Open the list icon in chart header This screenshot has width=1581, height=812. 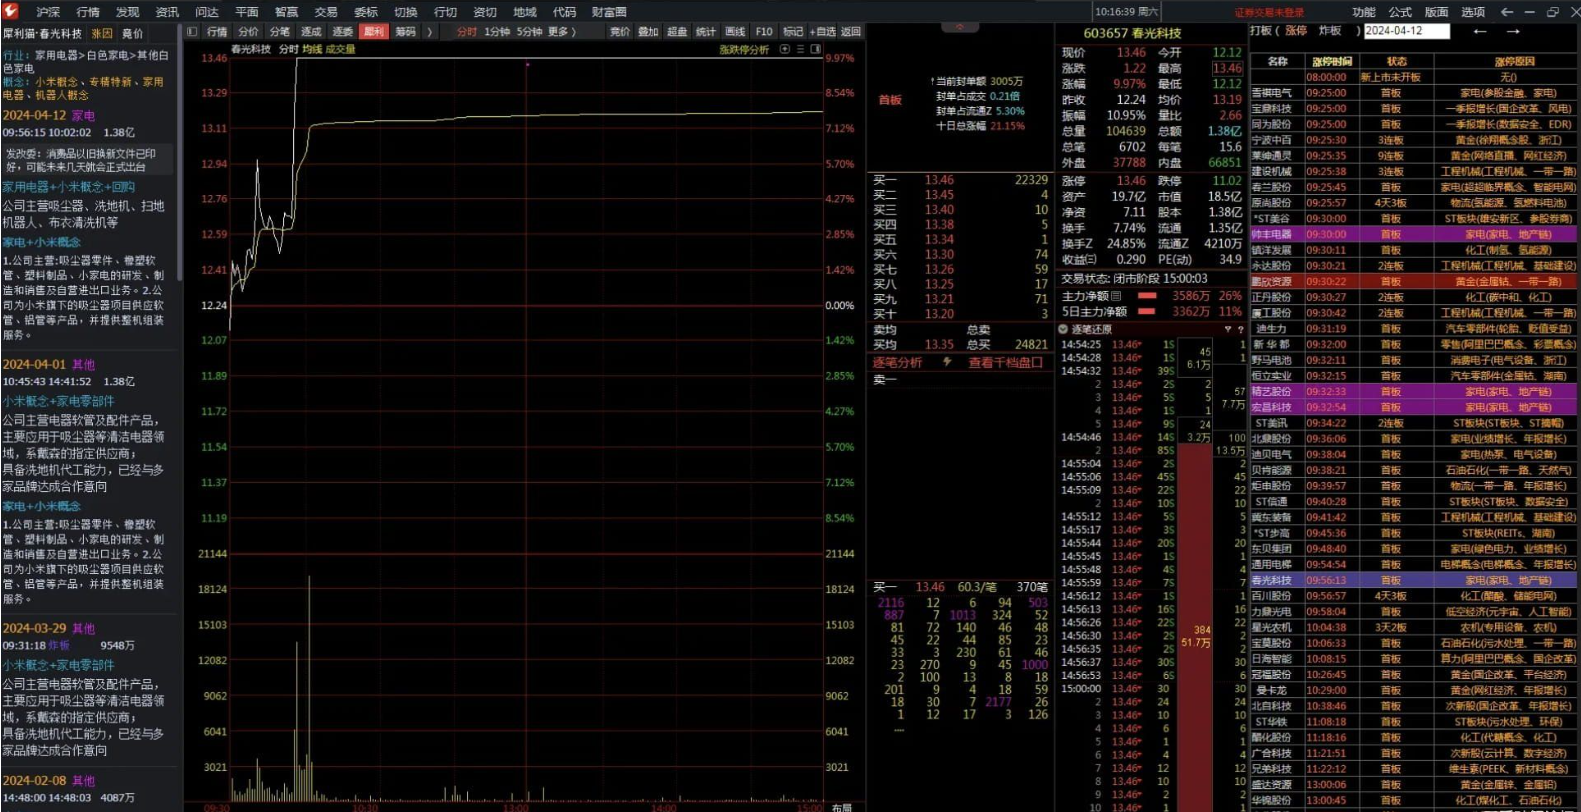[800, 49]
